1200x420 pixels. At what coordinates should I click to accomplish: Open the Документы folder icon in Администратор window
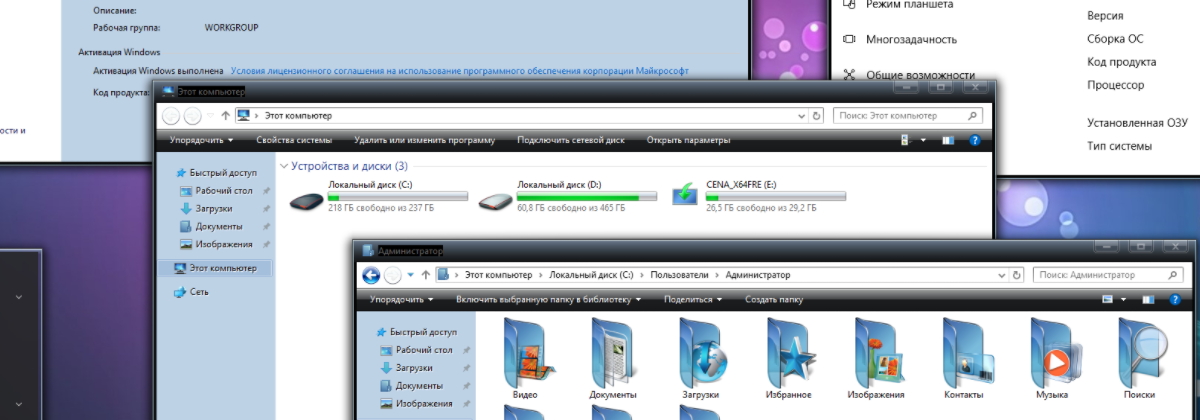click(x=612, y=351)
